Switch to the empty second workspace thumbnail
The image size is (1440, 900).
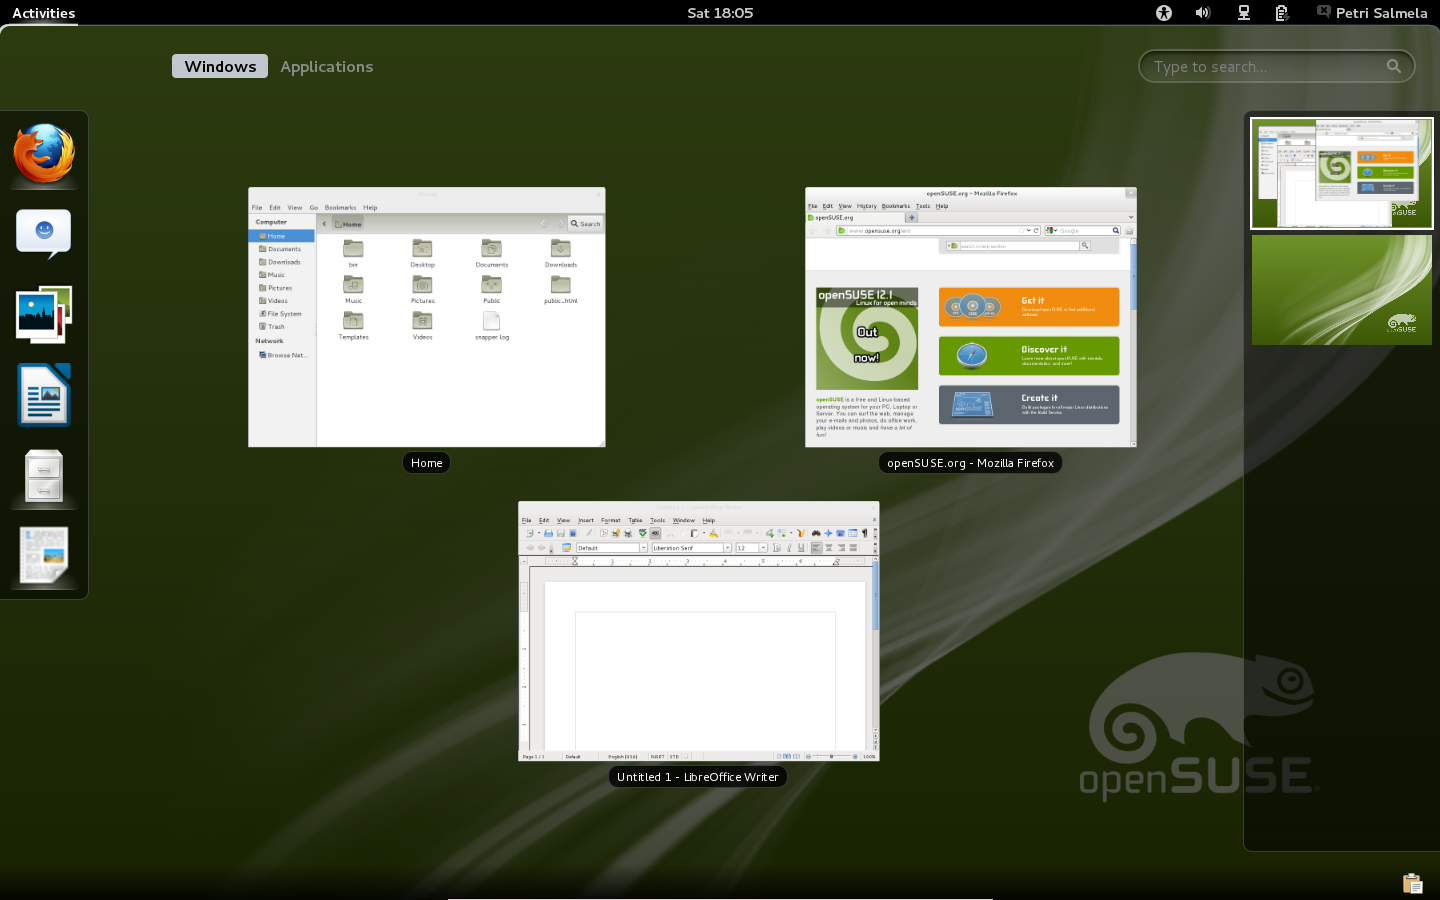1342,290
